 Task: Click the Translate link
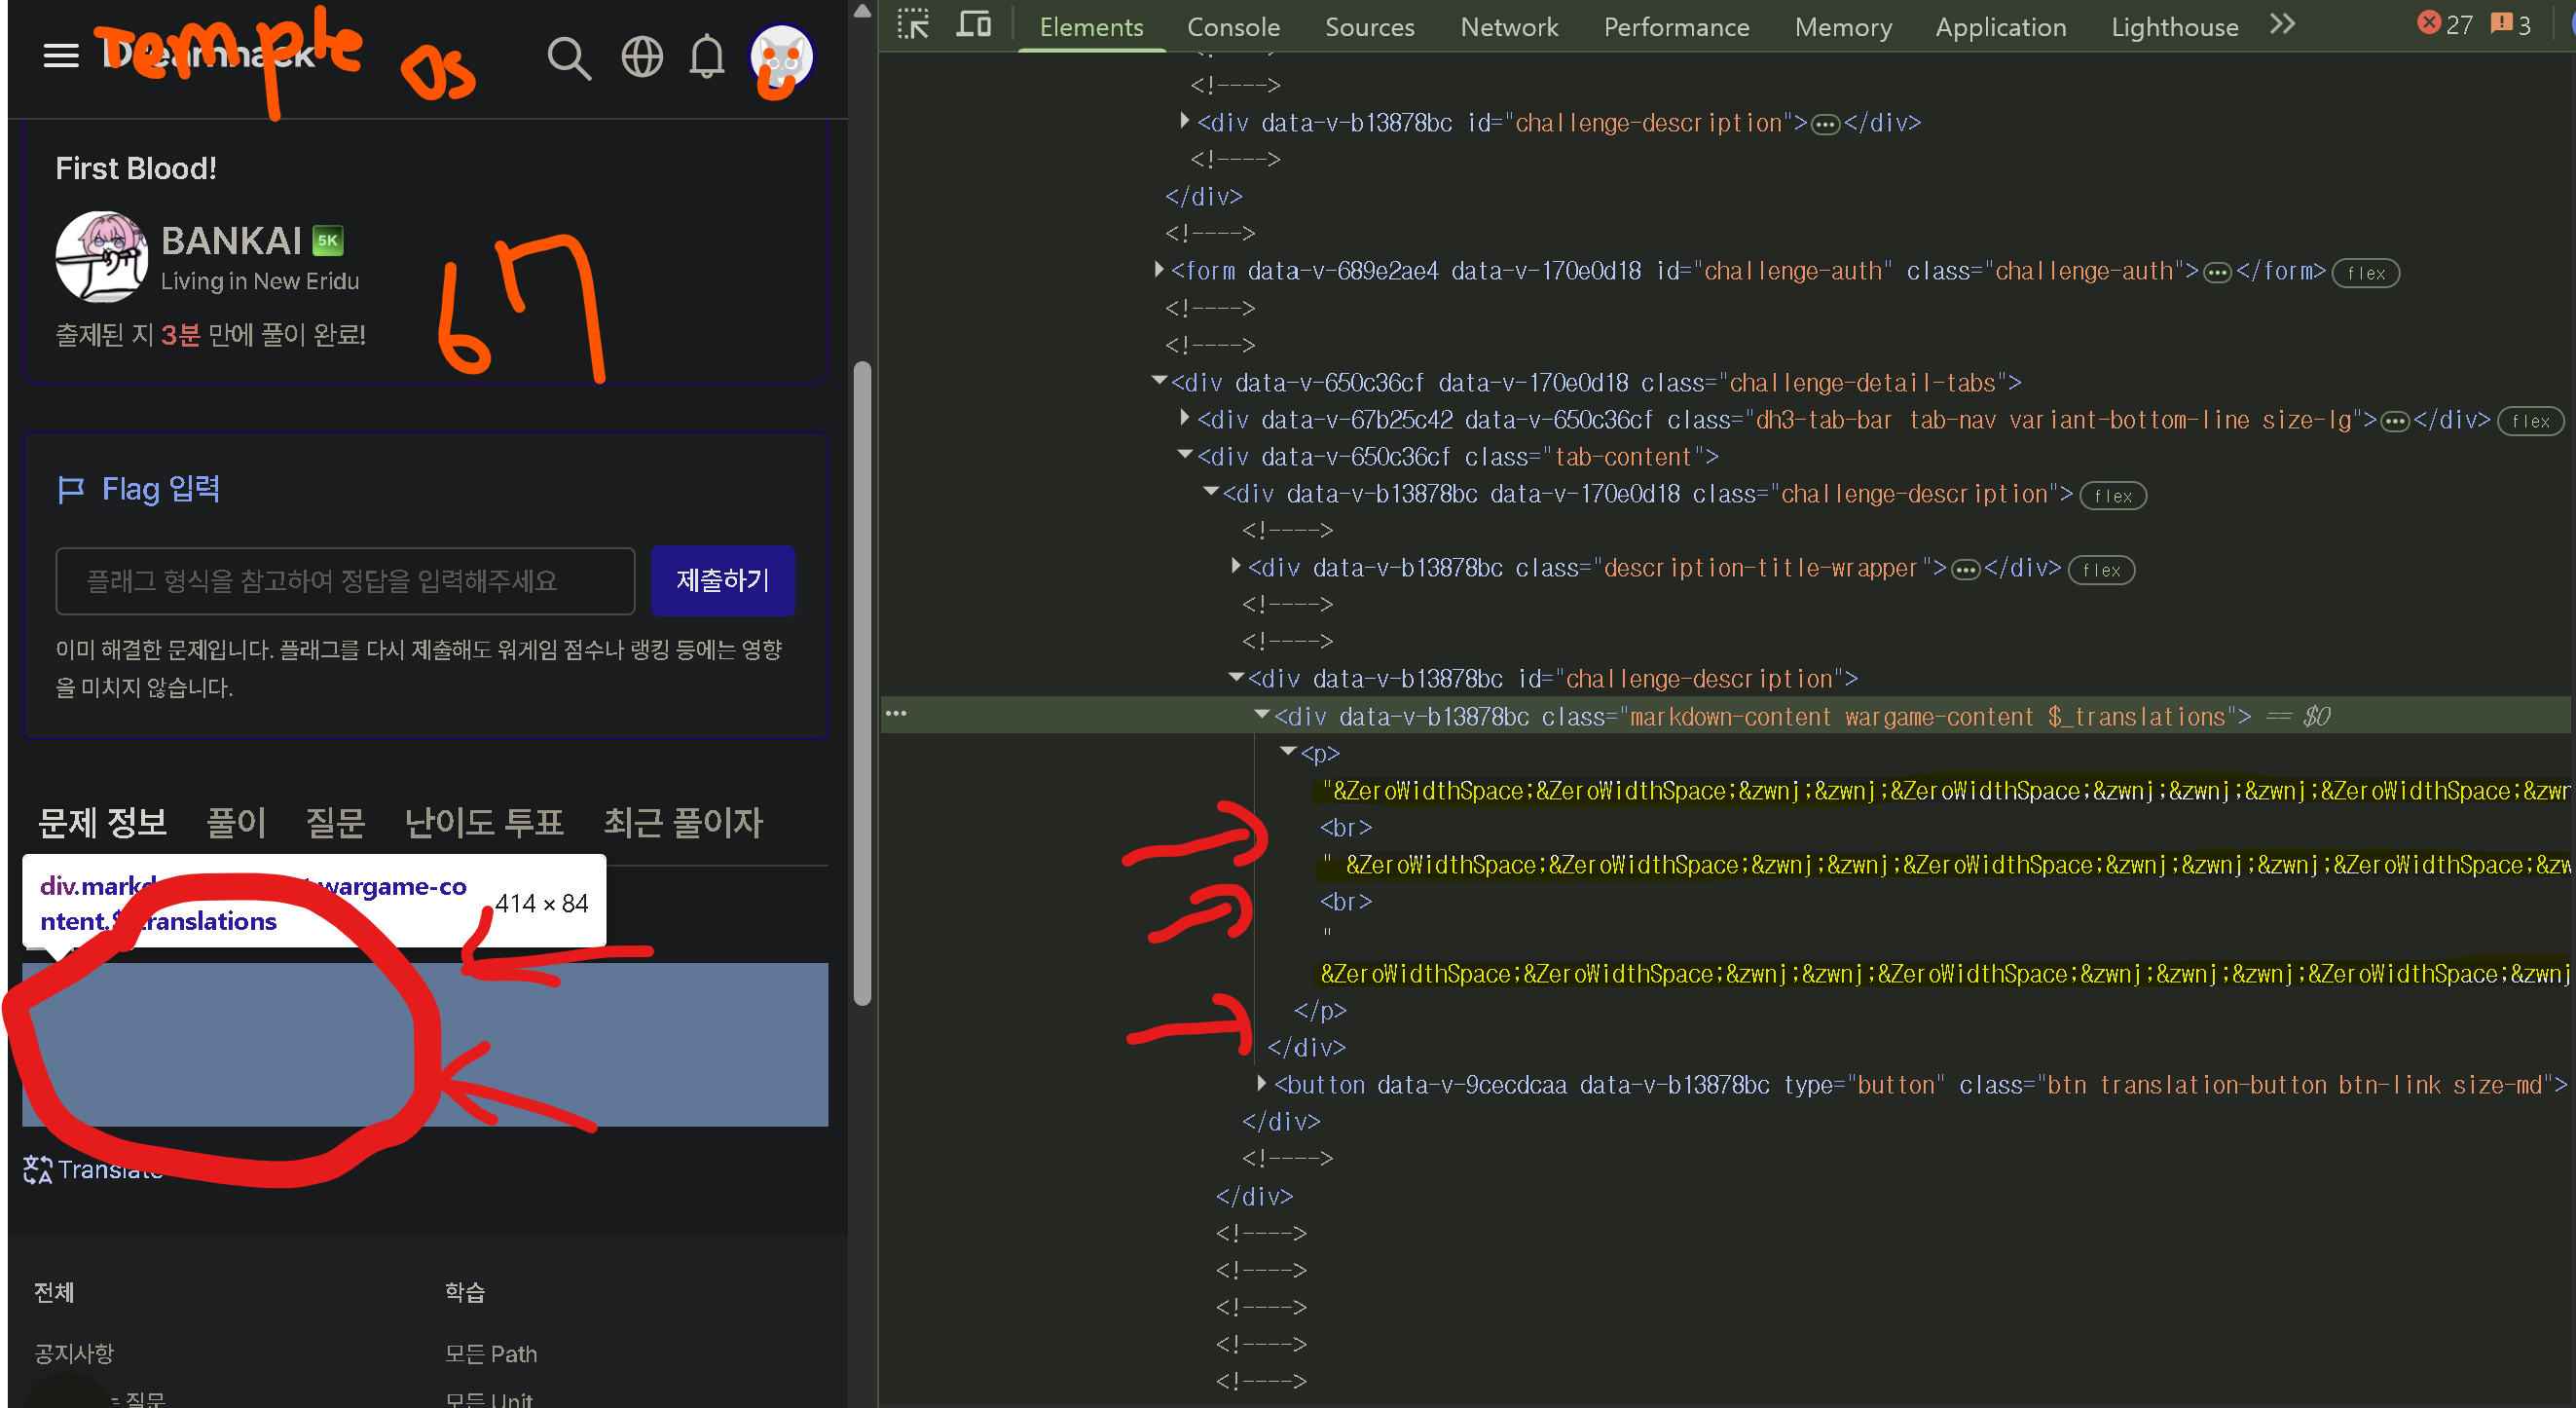[93, 1169]
